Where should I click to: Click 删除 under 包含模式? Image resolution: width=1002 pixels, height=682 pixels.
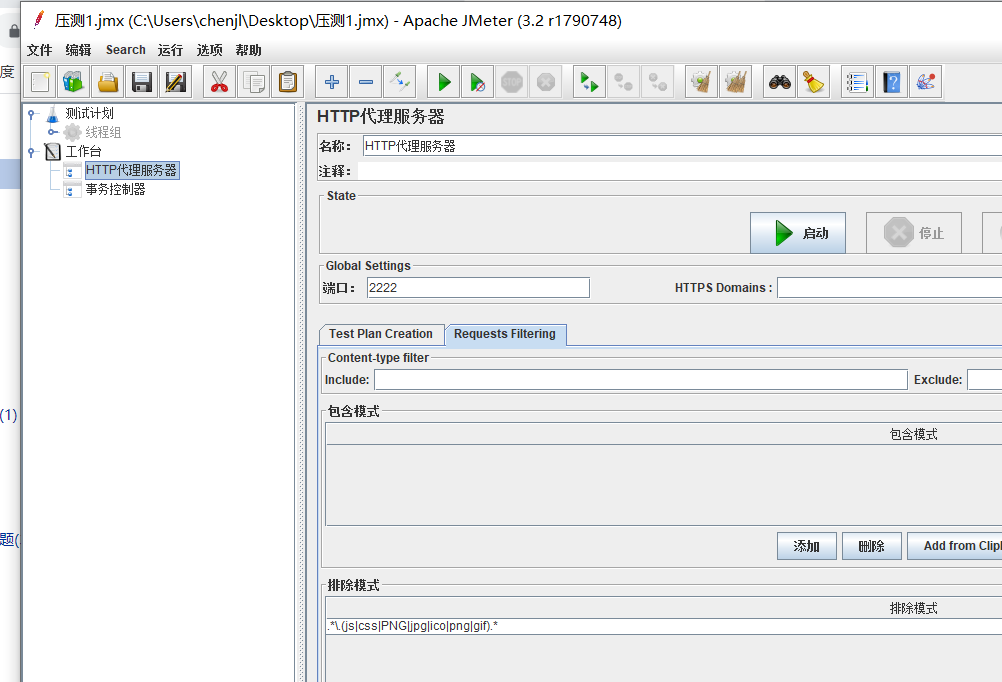pos(872,546)
